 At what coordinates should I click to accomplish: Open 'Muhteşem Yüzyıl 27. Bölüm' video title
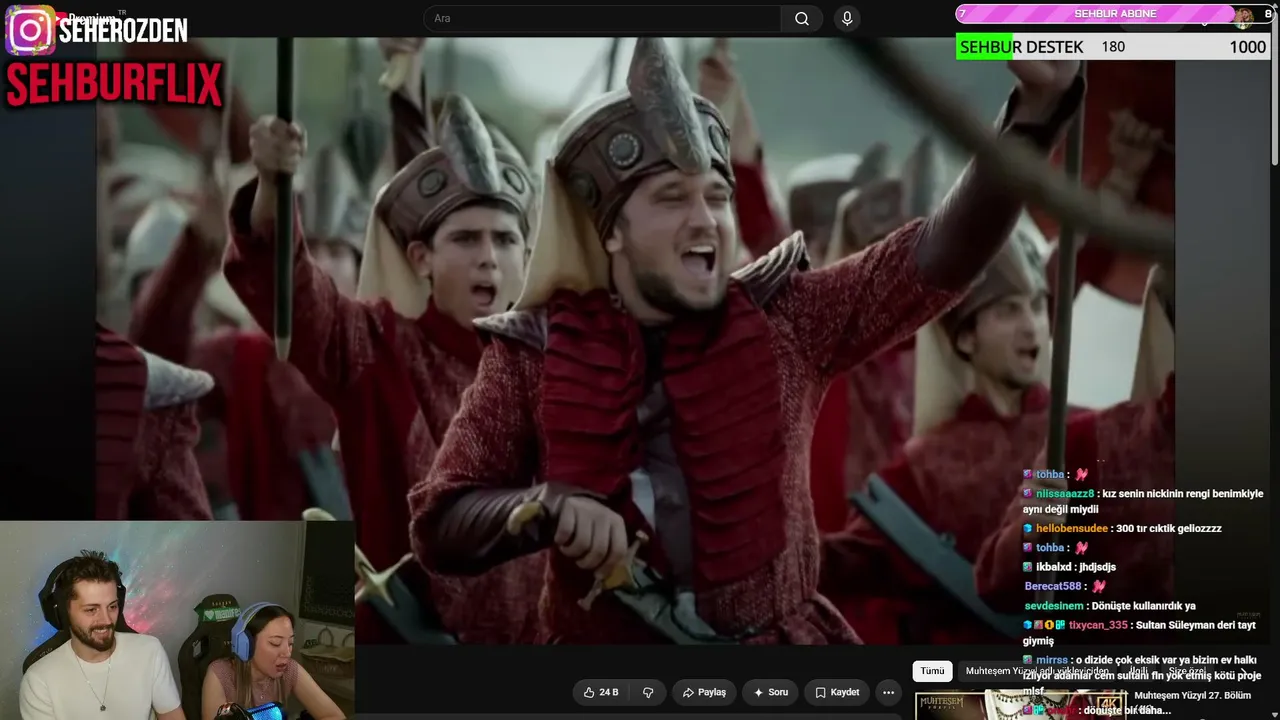point(1193,696)
